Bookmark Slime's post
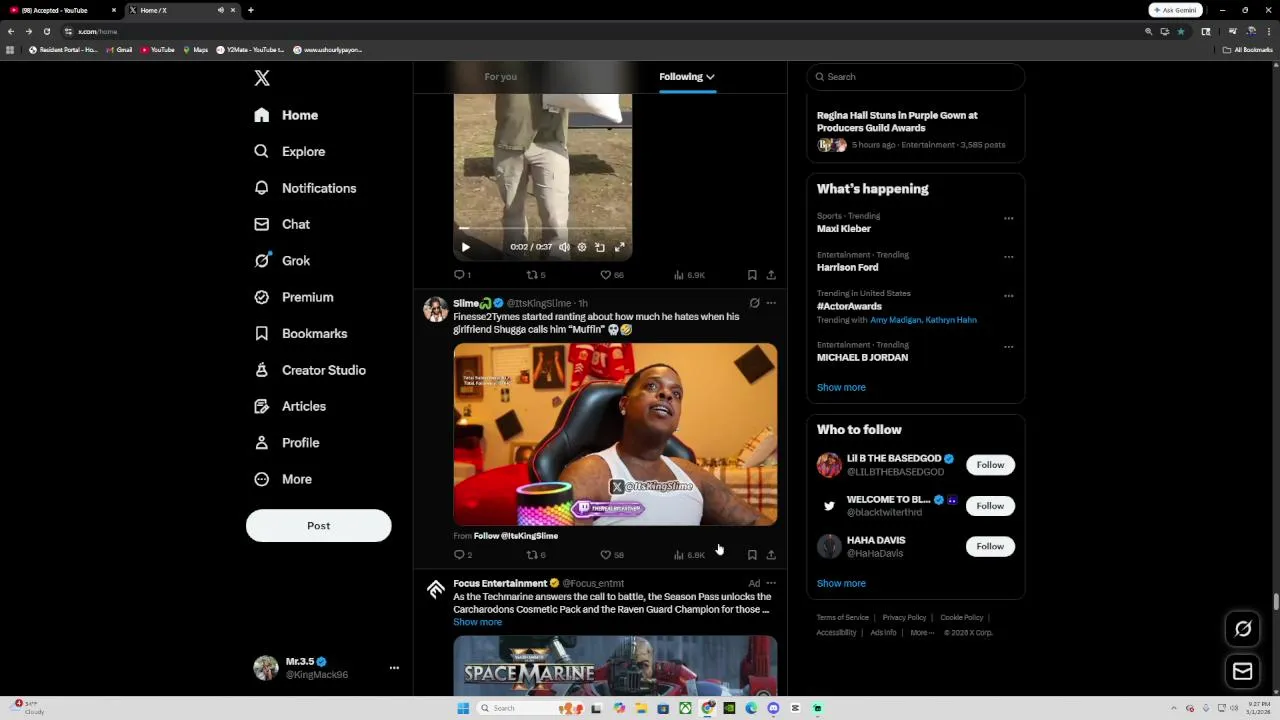This screenshot has width=1280, height=720. tap(752, 555)
